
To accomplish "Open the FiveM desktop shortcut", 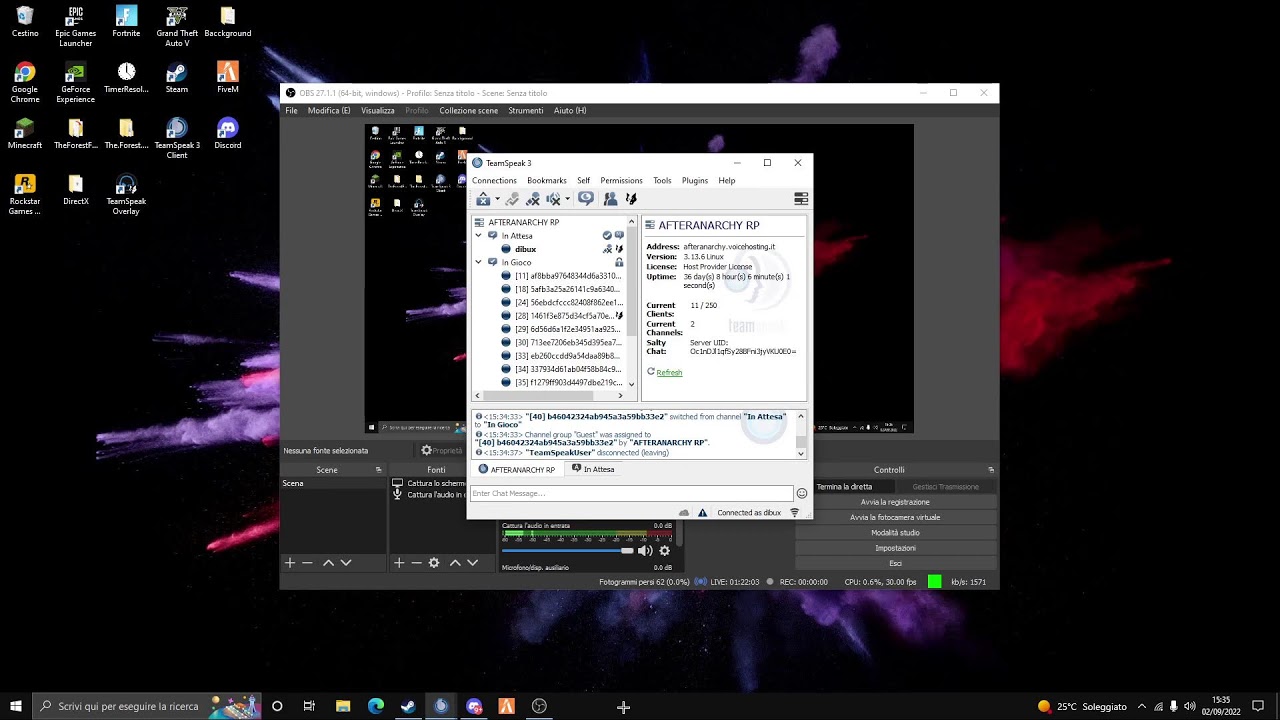I will (x=227, y=78).
